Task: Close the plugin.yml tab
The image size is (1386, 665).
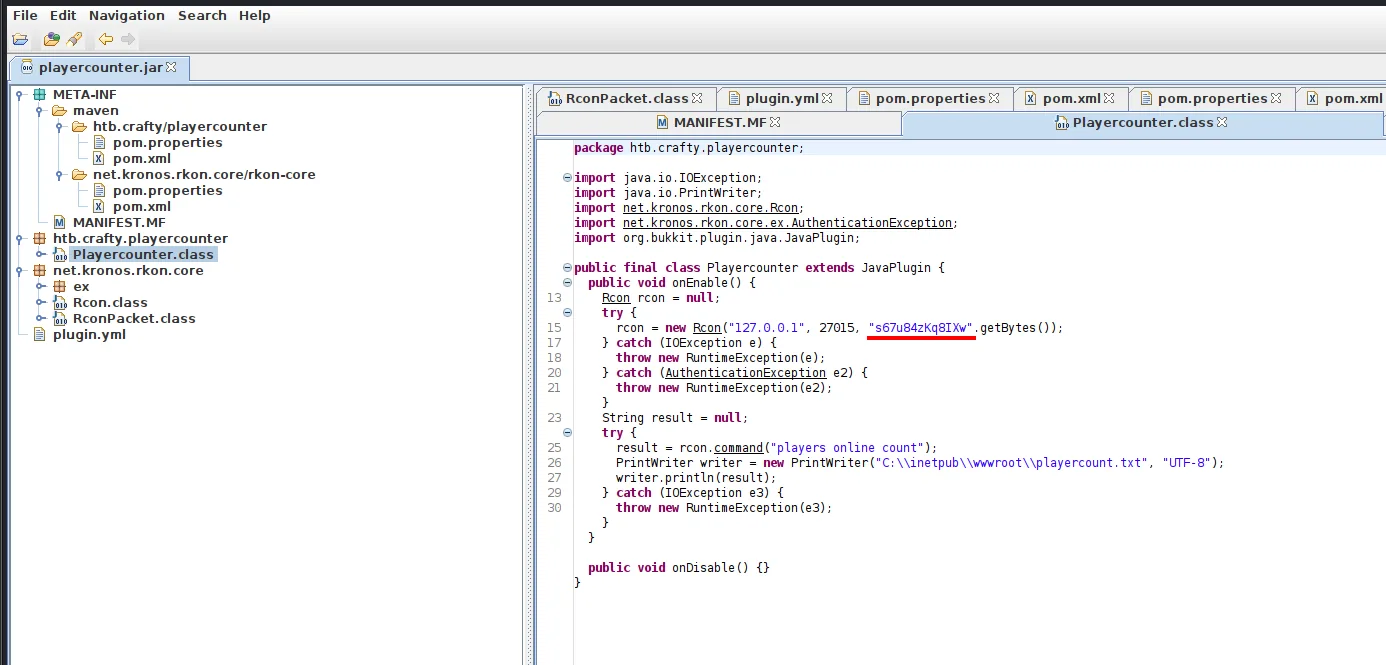Action: click(x=827, y=98)
